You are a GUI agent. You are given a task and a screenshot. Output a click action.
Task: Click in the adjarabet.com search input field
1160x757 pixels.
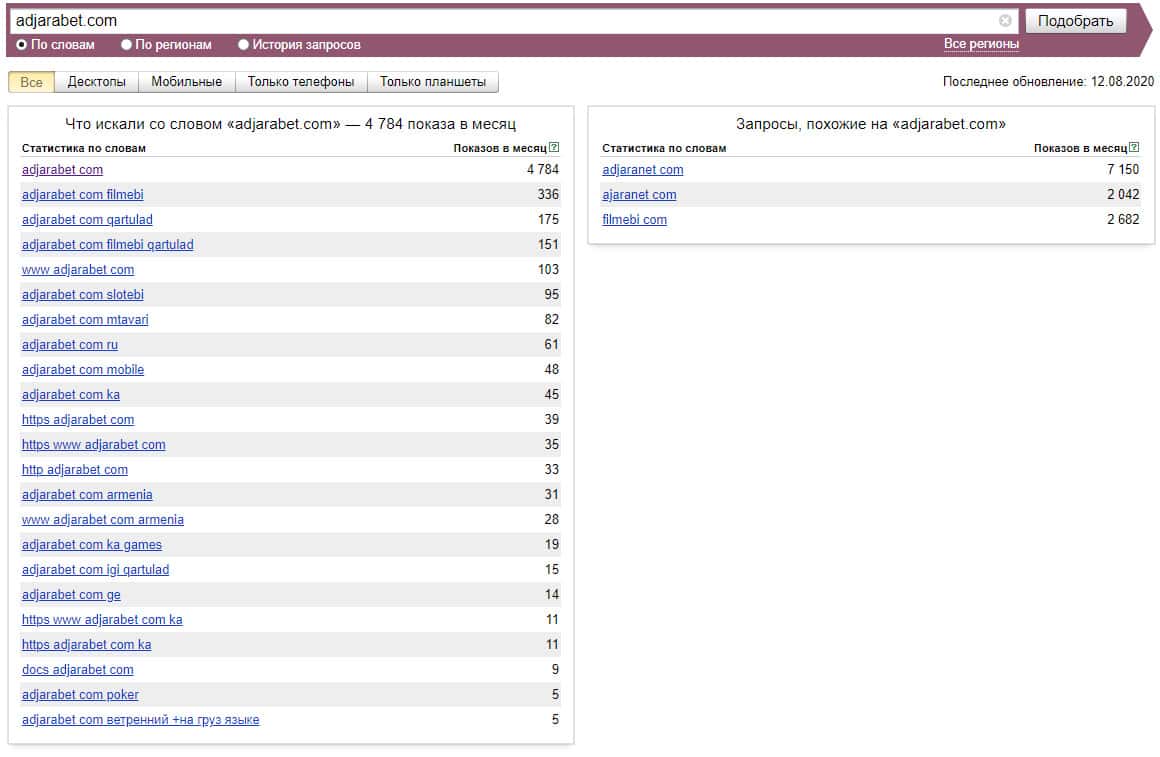point(500,21)
